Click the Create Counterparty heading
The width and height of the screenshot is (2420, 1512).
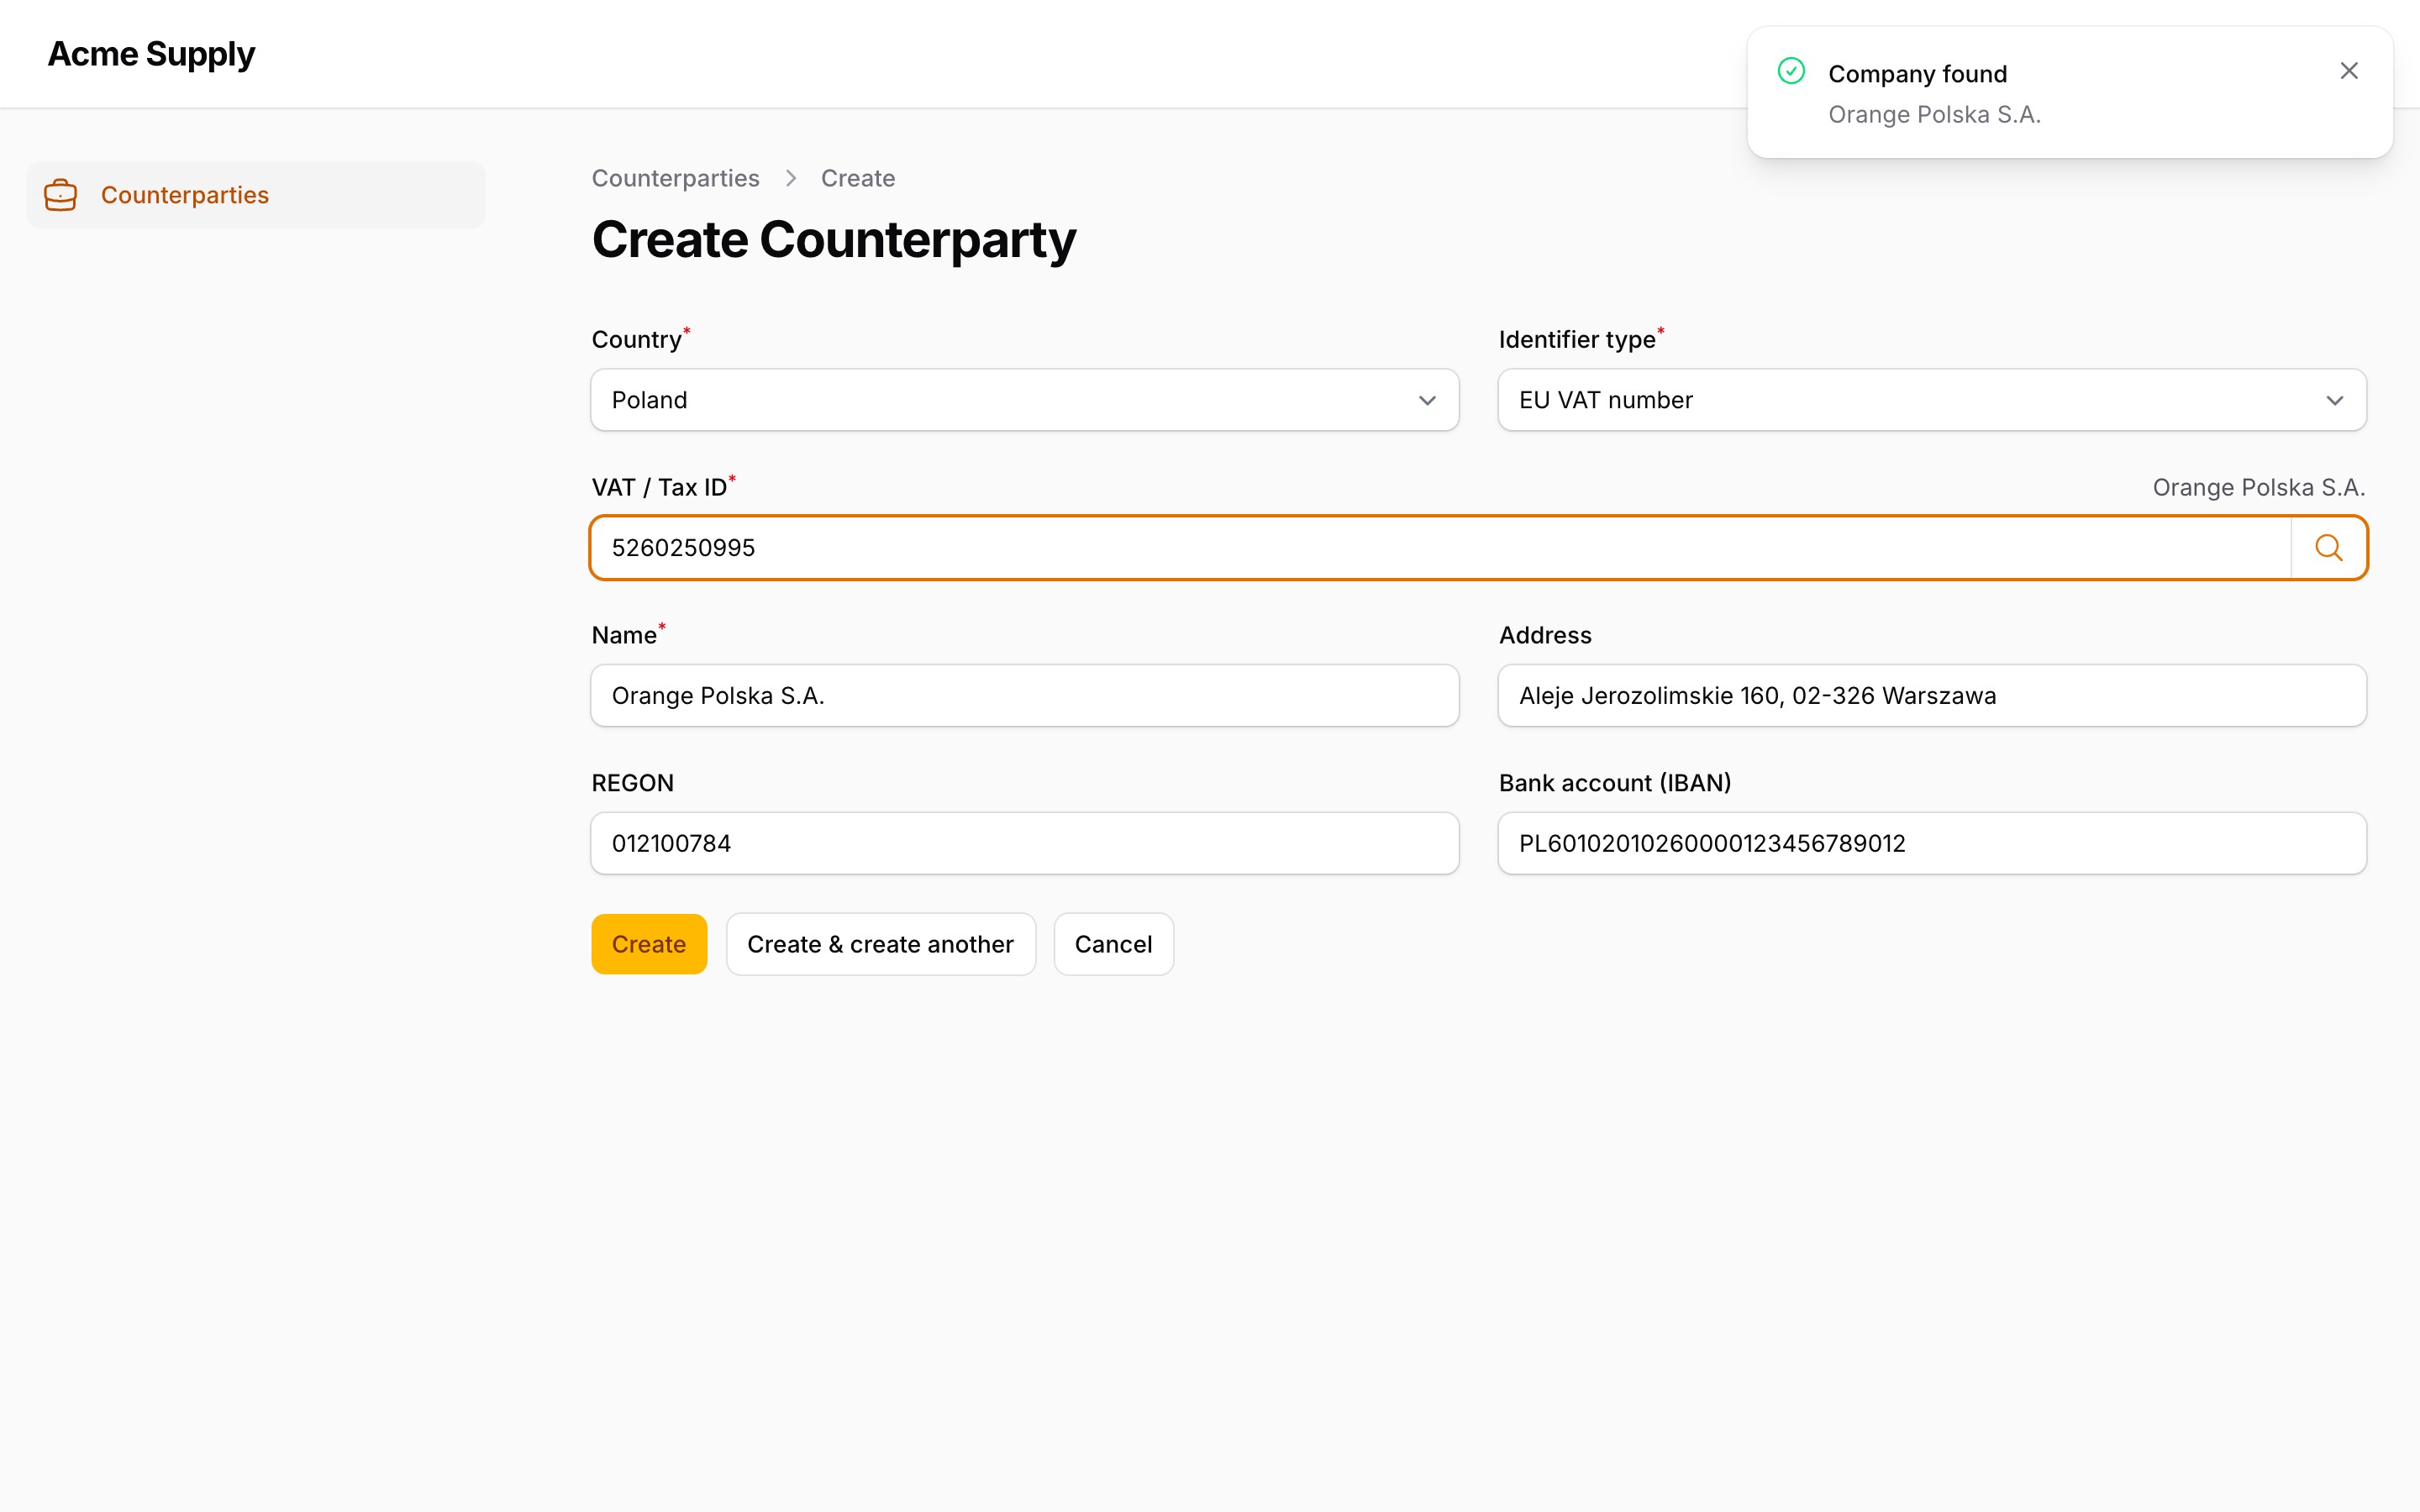pyautogui.click(x=833, y=240)
